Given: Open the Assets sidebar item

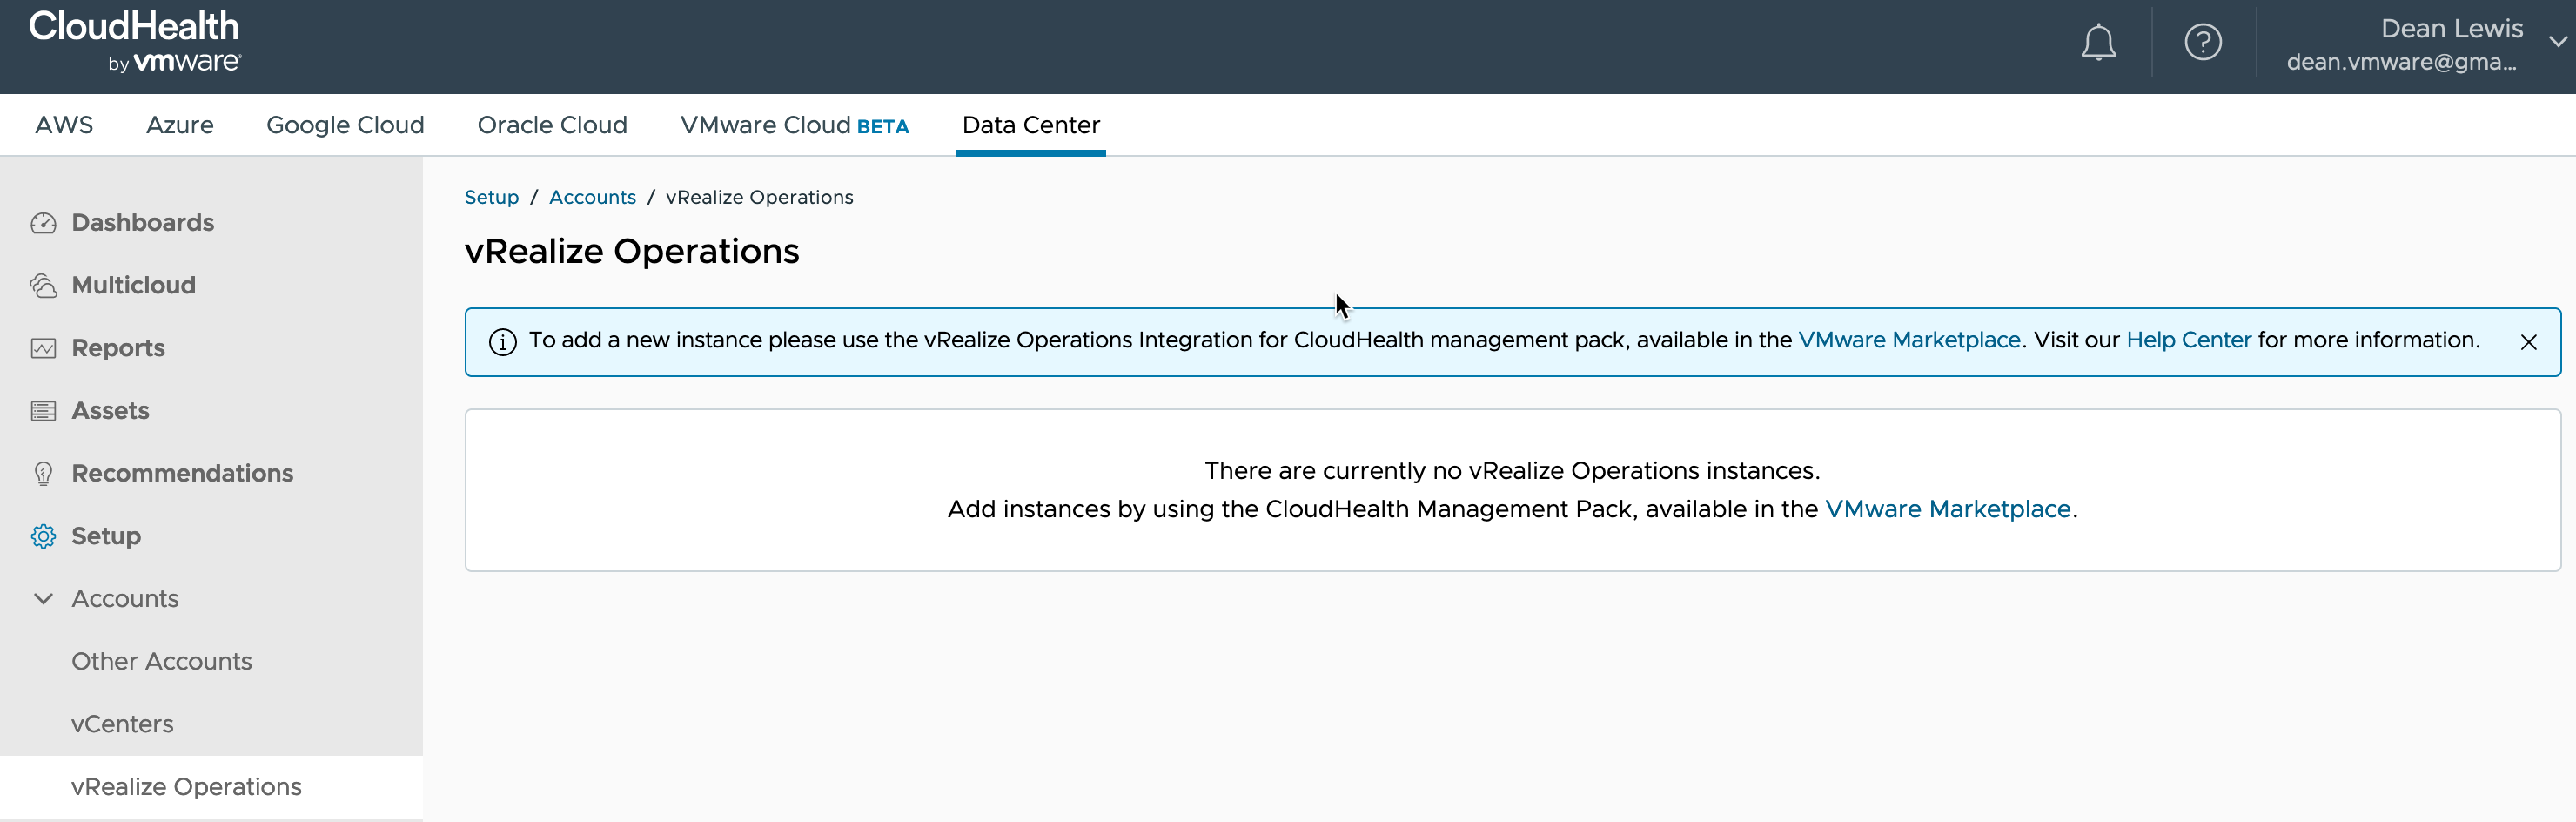Looking at the screenshot, I should 110,410.
